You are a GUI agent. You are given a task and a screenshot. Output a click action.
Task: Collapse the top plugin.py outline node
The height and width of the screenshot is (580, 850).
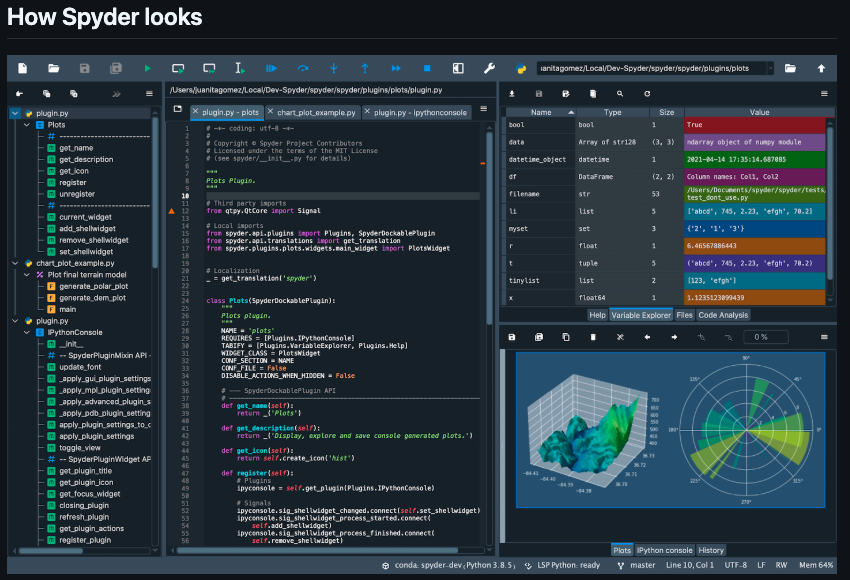coord(15,113)
